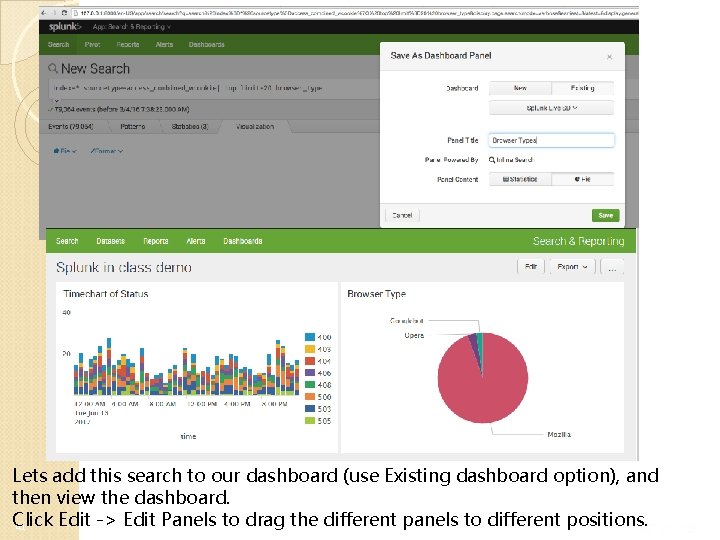Open Alerts in the lower dashboard nav
This screenshot has width=720, height=540.
point(196,241)
